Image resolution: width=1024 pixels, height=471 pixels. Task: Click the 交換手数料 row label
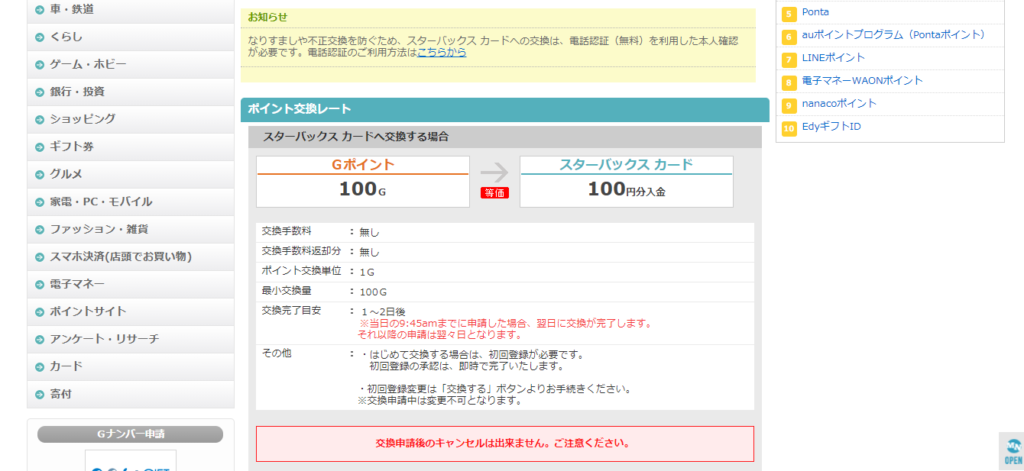click(287, 231)
